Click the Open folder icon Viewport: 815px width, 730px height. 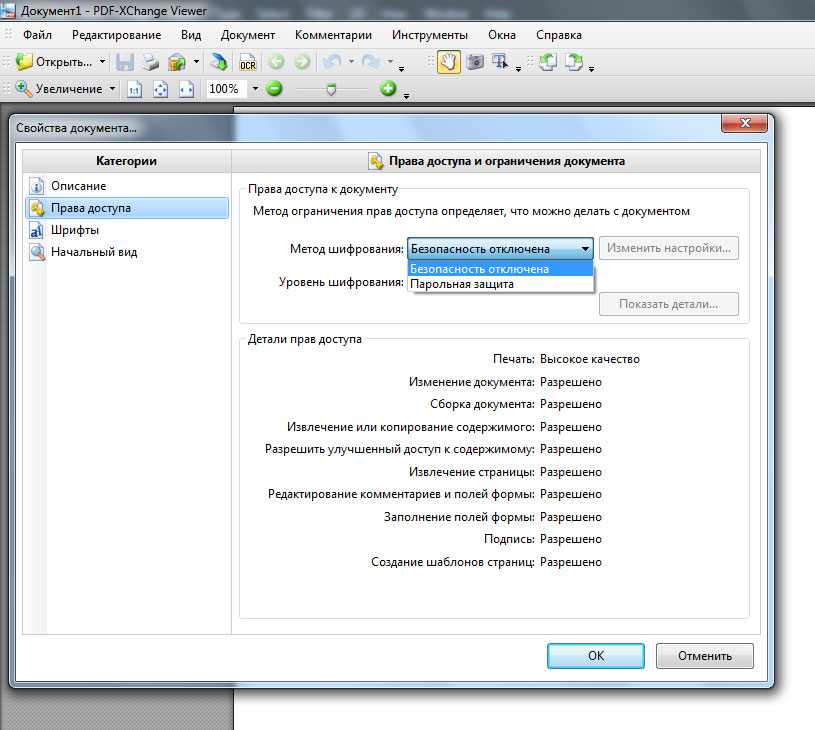[x=24, y=62]
